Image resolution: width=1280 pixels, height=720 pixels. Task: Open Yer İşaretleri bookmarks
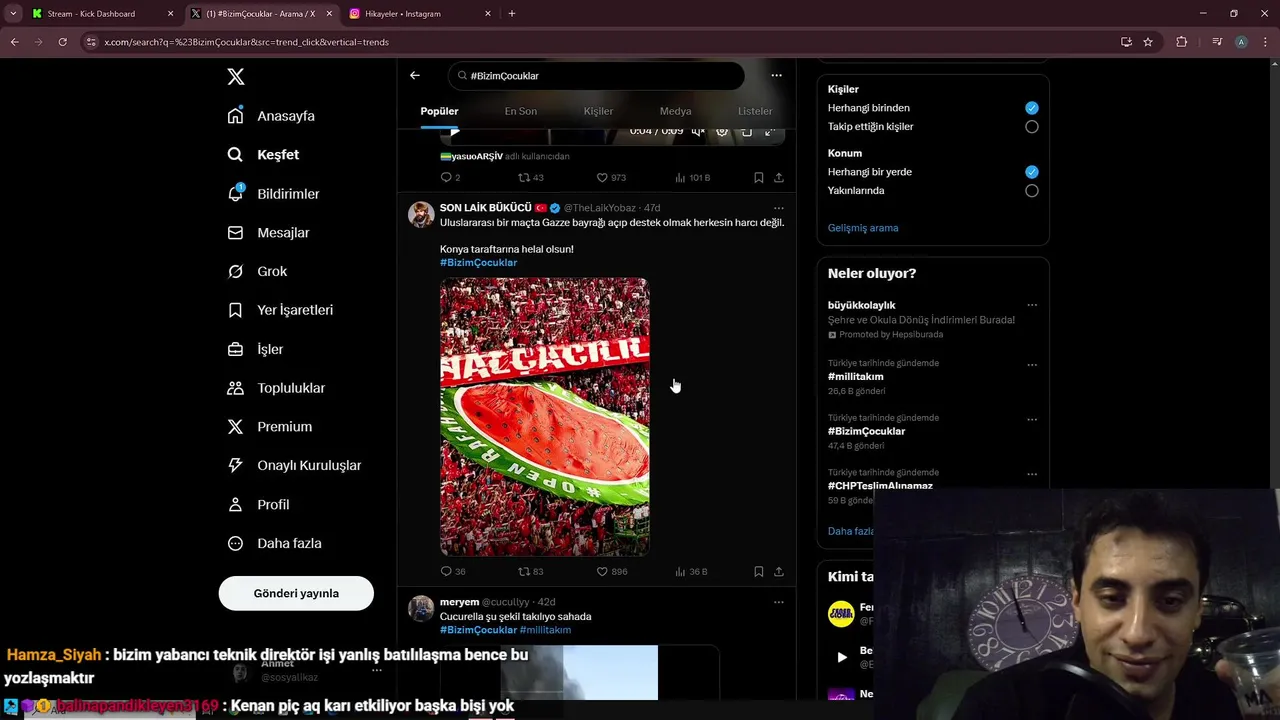point(280,310)
